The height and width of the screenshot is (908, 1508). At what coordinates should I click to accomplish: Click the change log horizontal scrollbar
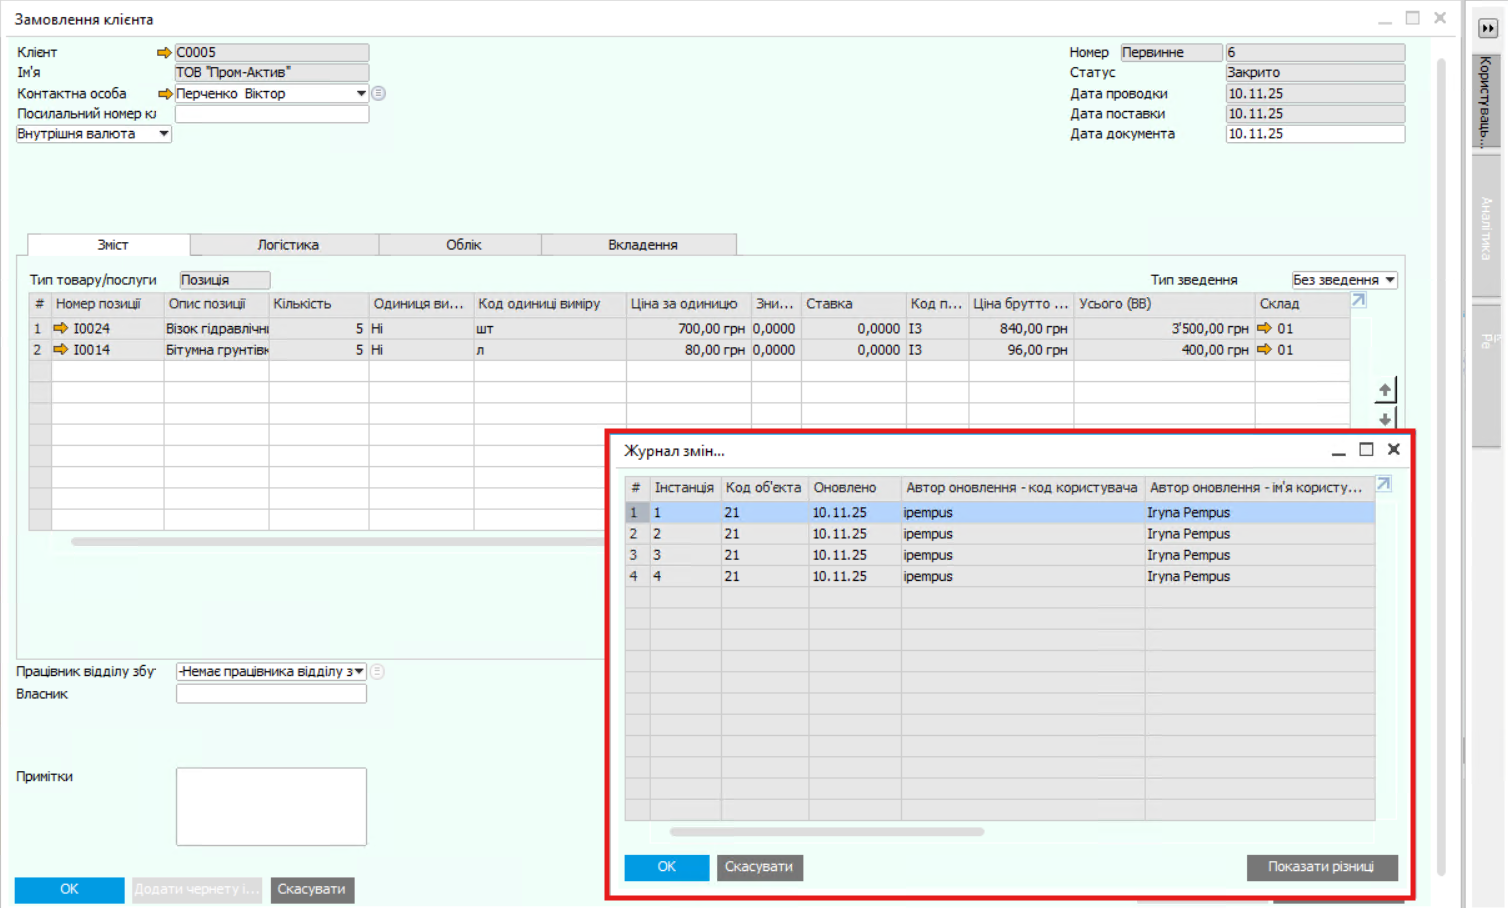[x=826, y=832]
